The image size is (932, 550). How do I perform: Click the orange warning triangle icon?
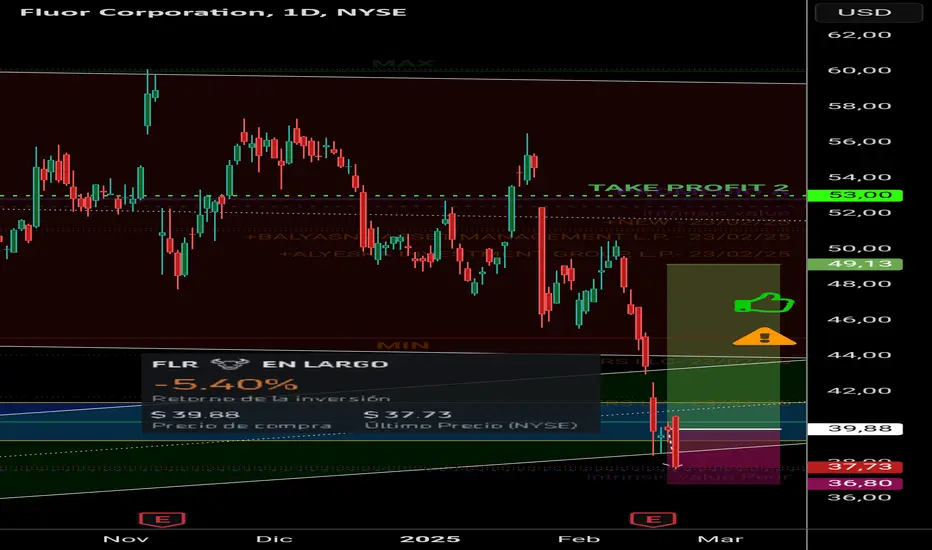(x=764, y=337)
